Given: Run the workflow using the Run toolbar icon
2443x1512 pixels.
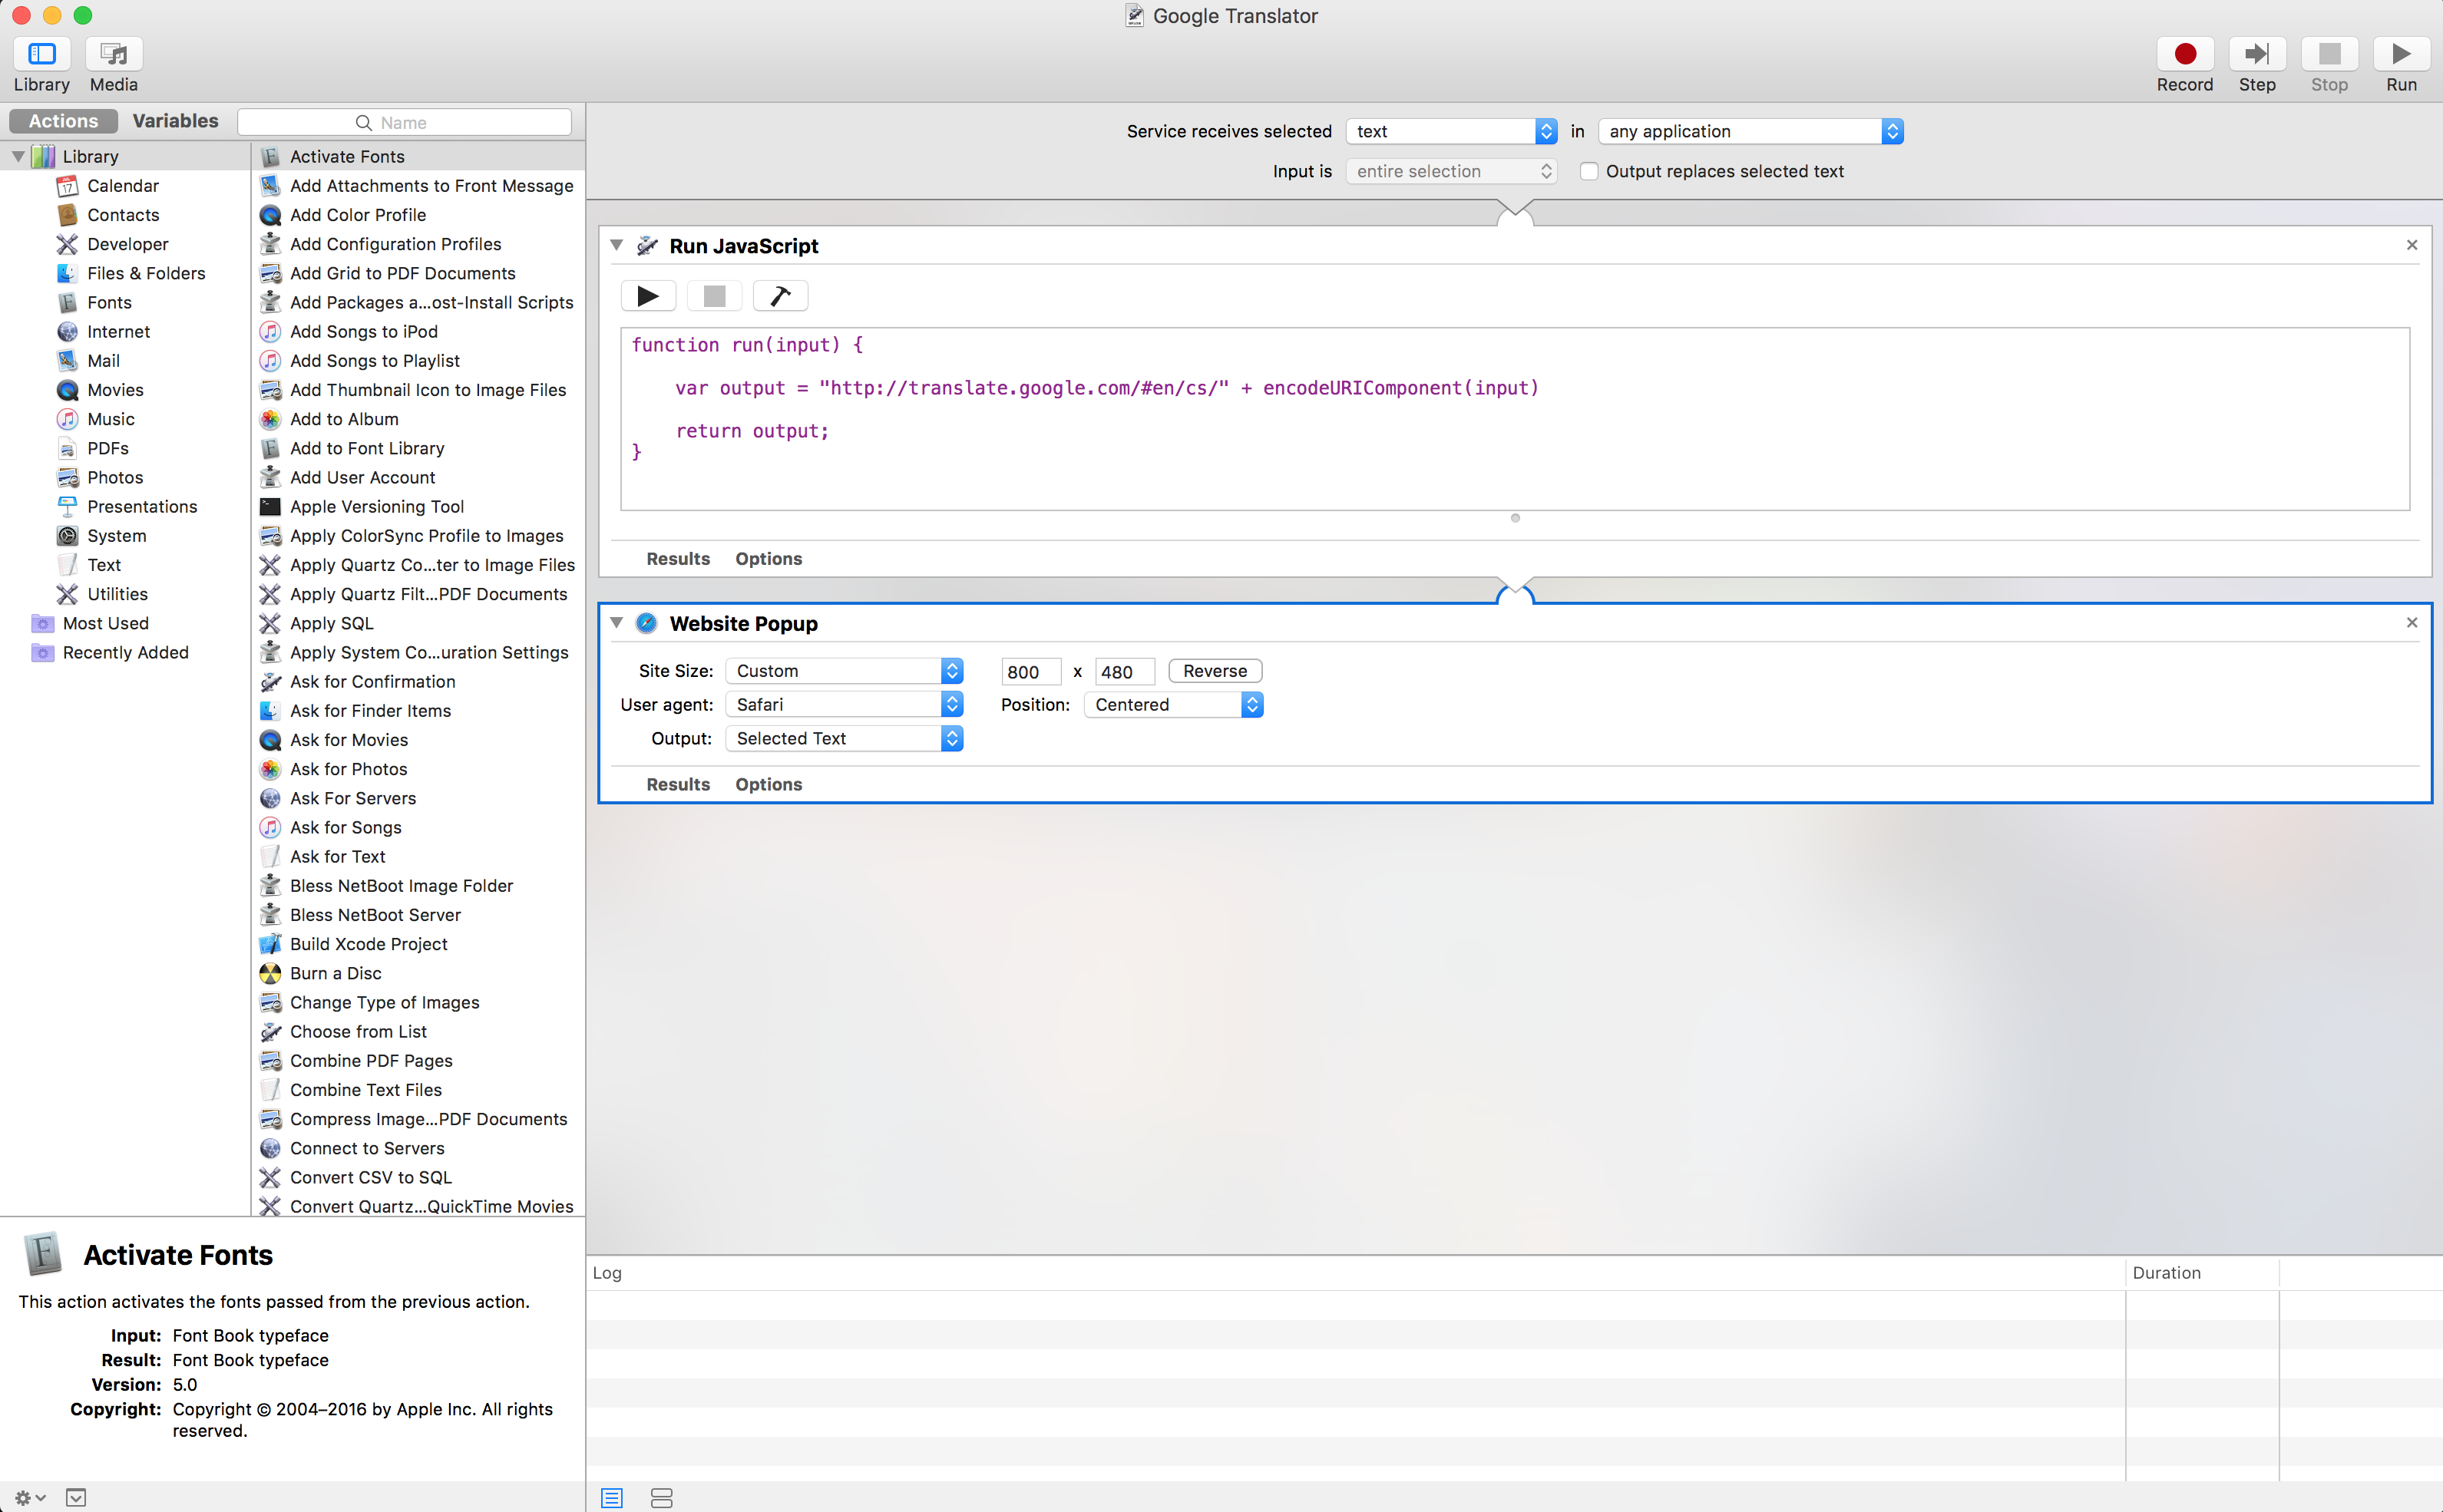Looking at the screenshot, I should 2402,54.
